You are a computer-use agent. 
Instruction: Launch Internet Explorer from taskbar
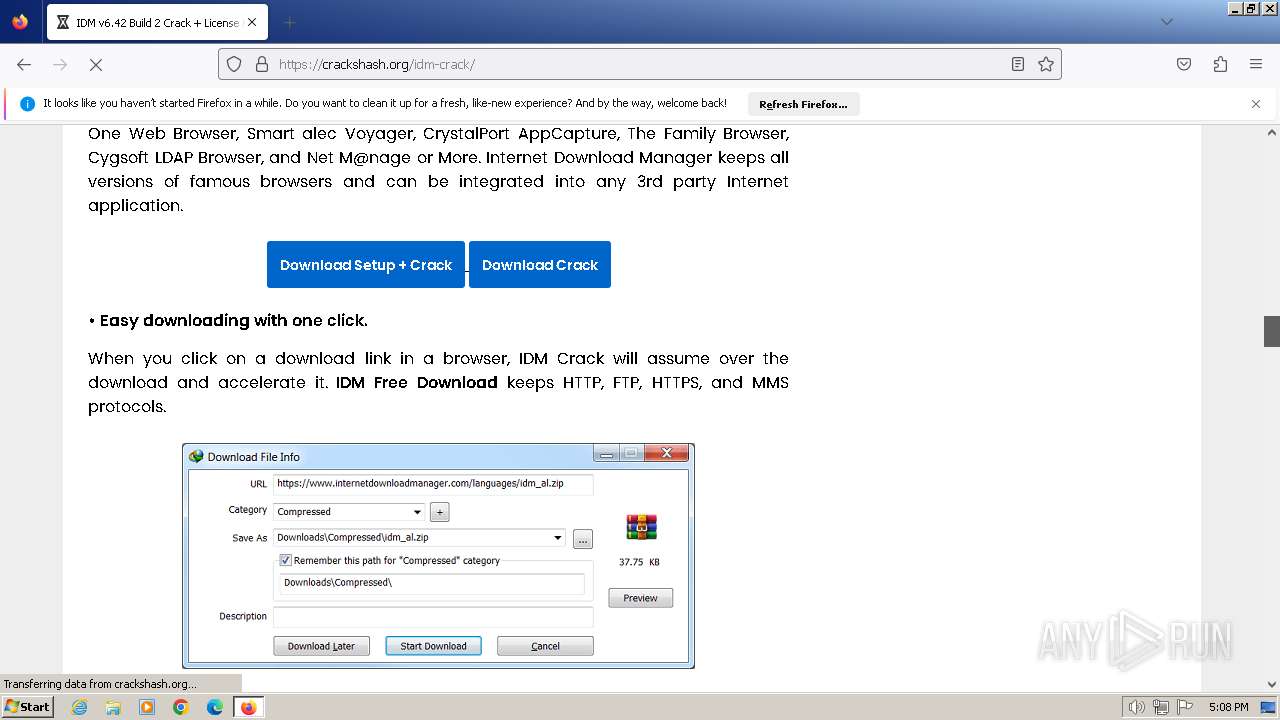[79, 707]
